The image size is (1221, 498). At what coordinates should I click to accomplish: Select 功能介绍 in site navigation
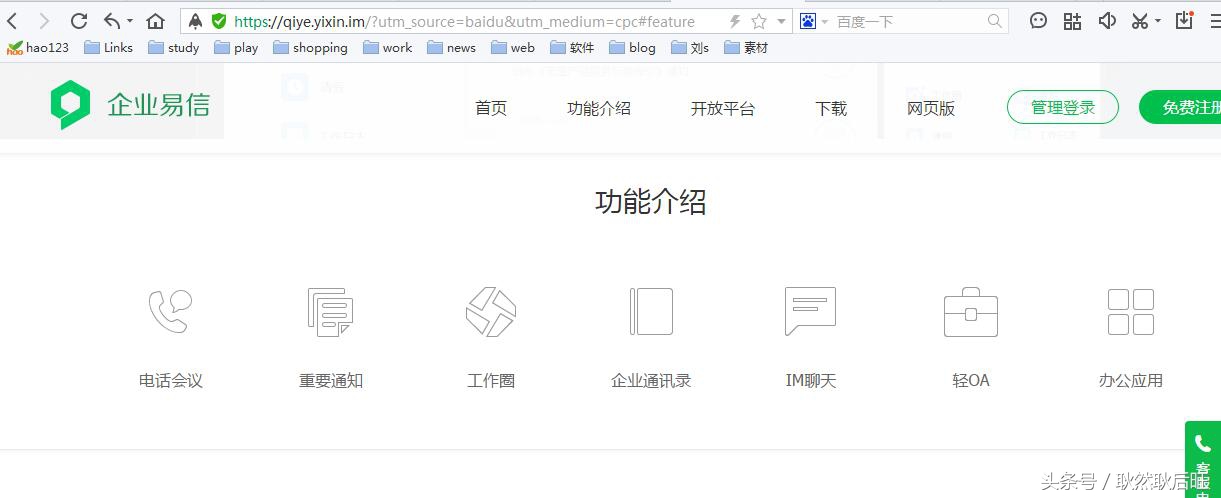click(x=599, y=108)
